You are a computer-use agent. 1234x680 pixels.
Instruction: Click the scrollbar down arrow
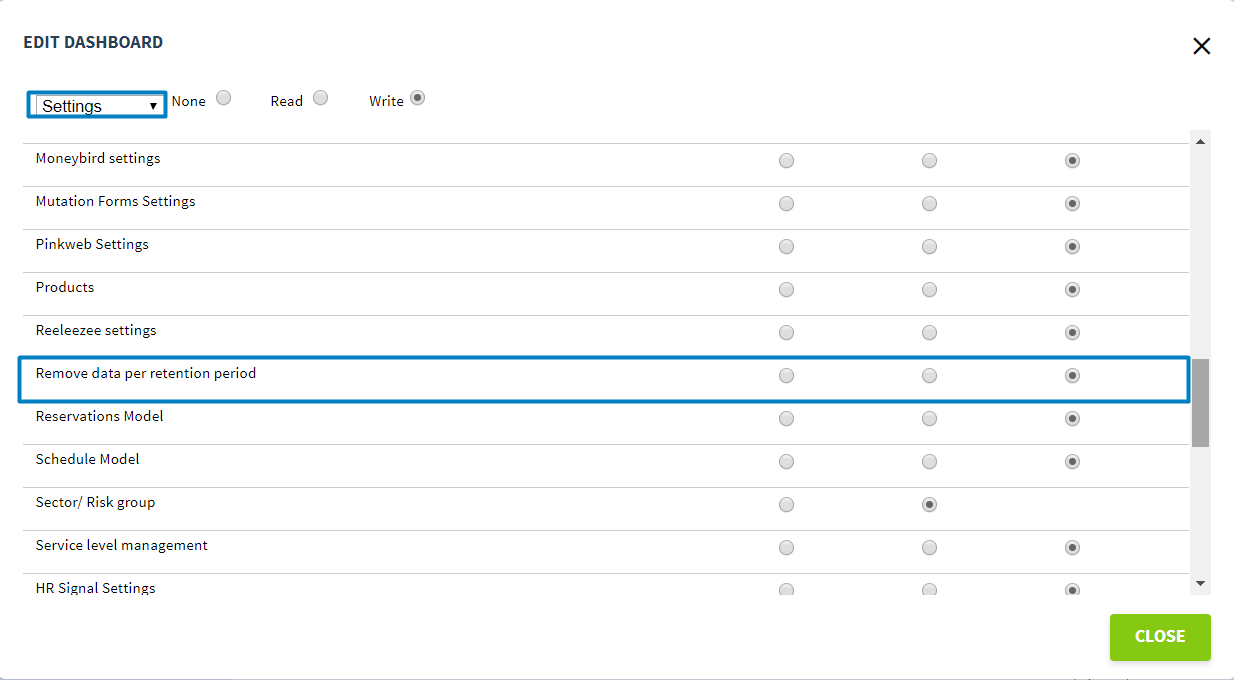pyautogui.click(x=1200, y=584)
